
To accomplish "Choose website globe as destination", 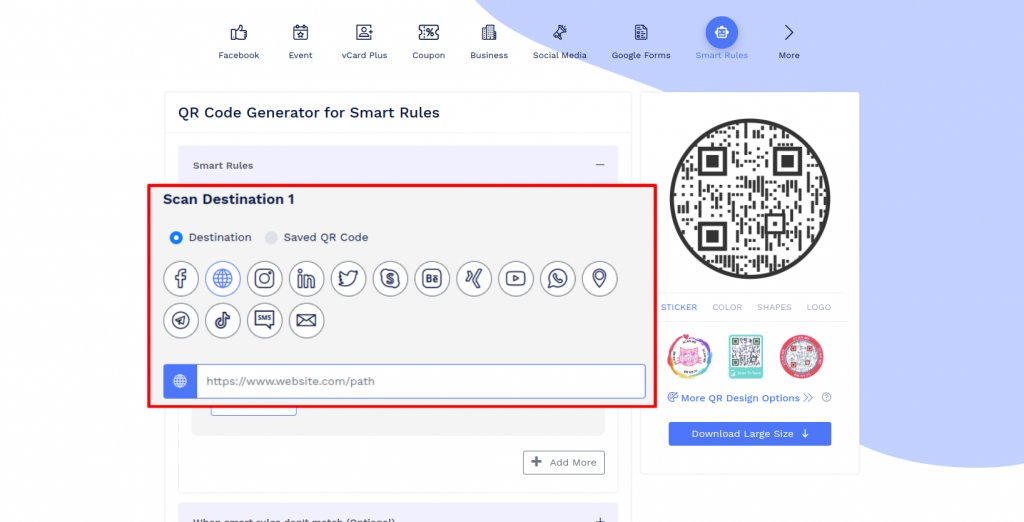I will [x=223, y=278].
